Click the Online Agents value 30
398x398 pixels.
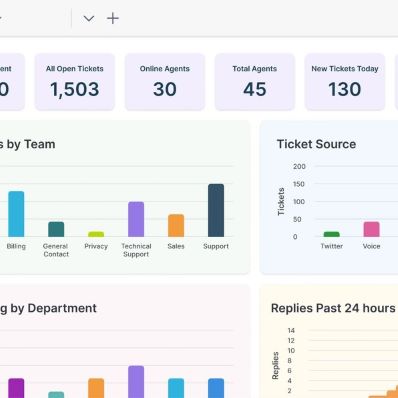click(165, 89)
